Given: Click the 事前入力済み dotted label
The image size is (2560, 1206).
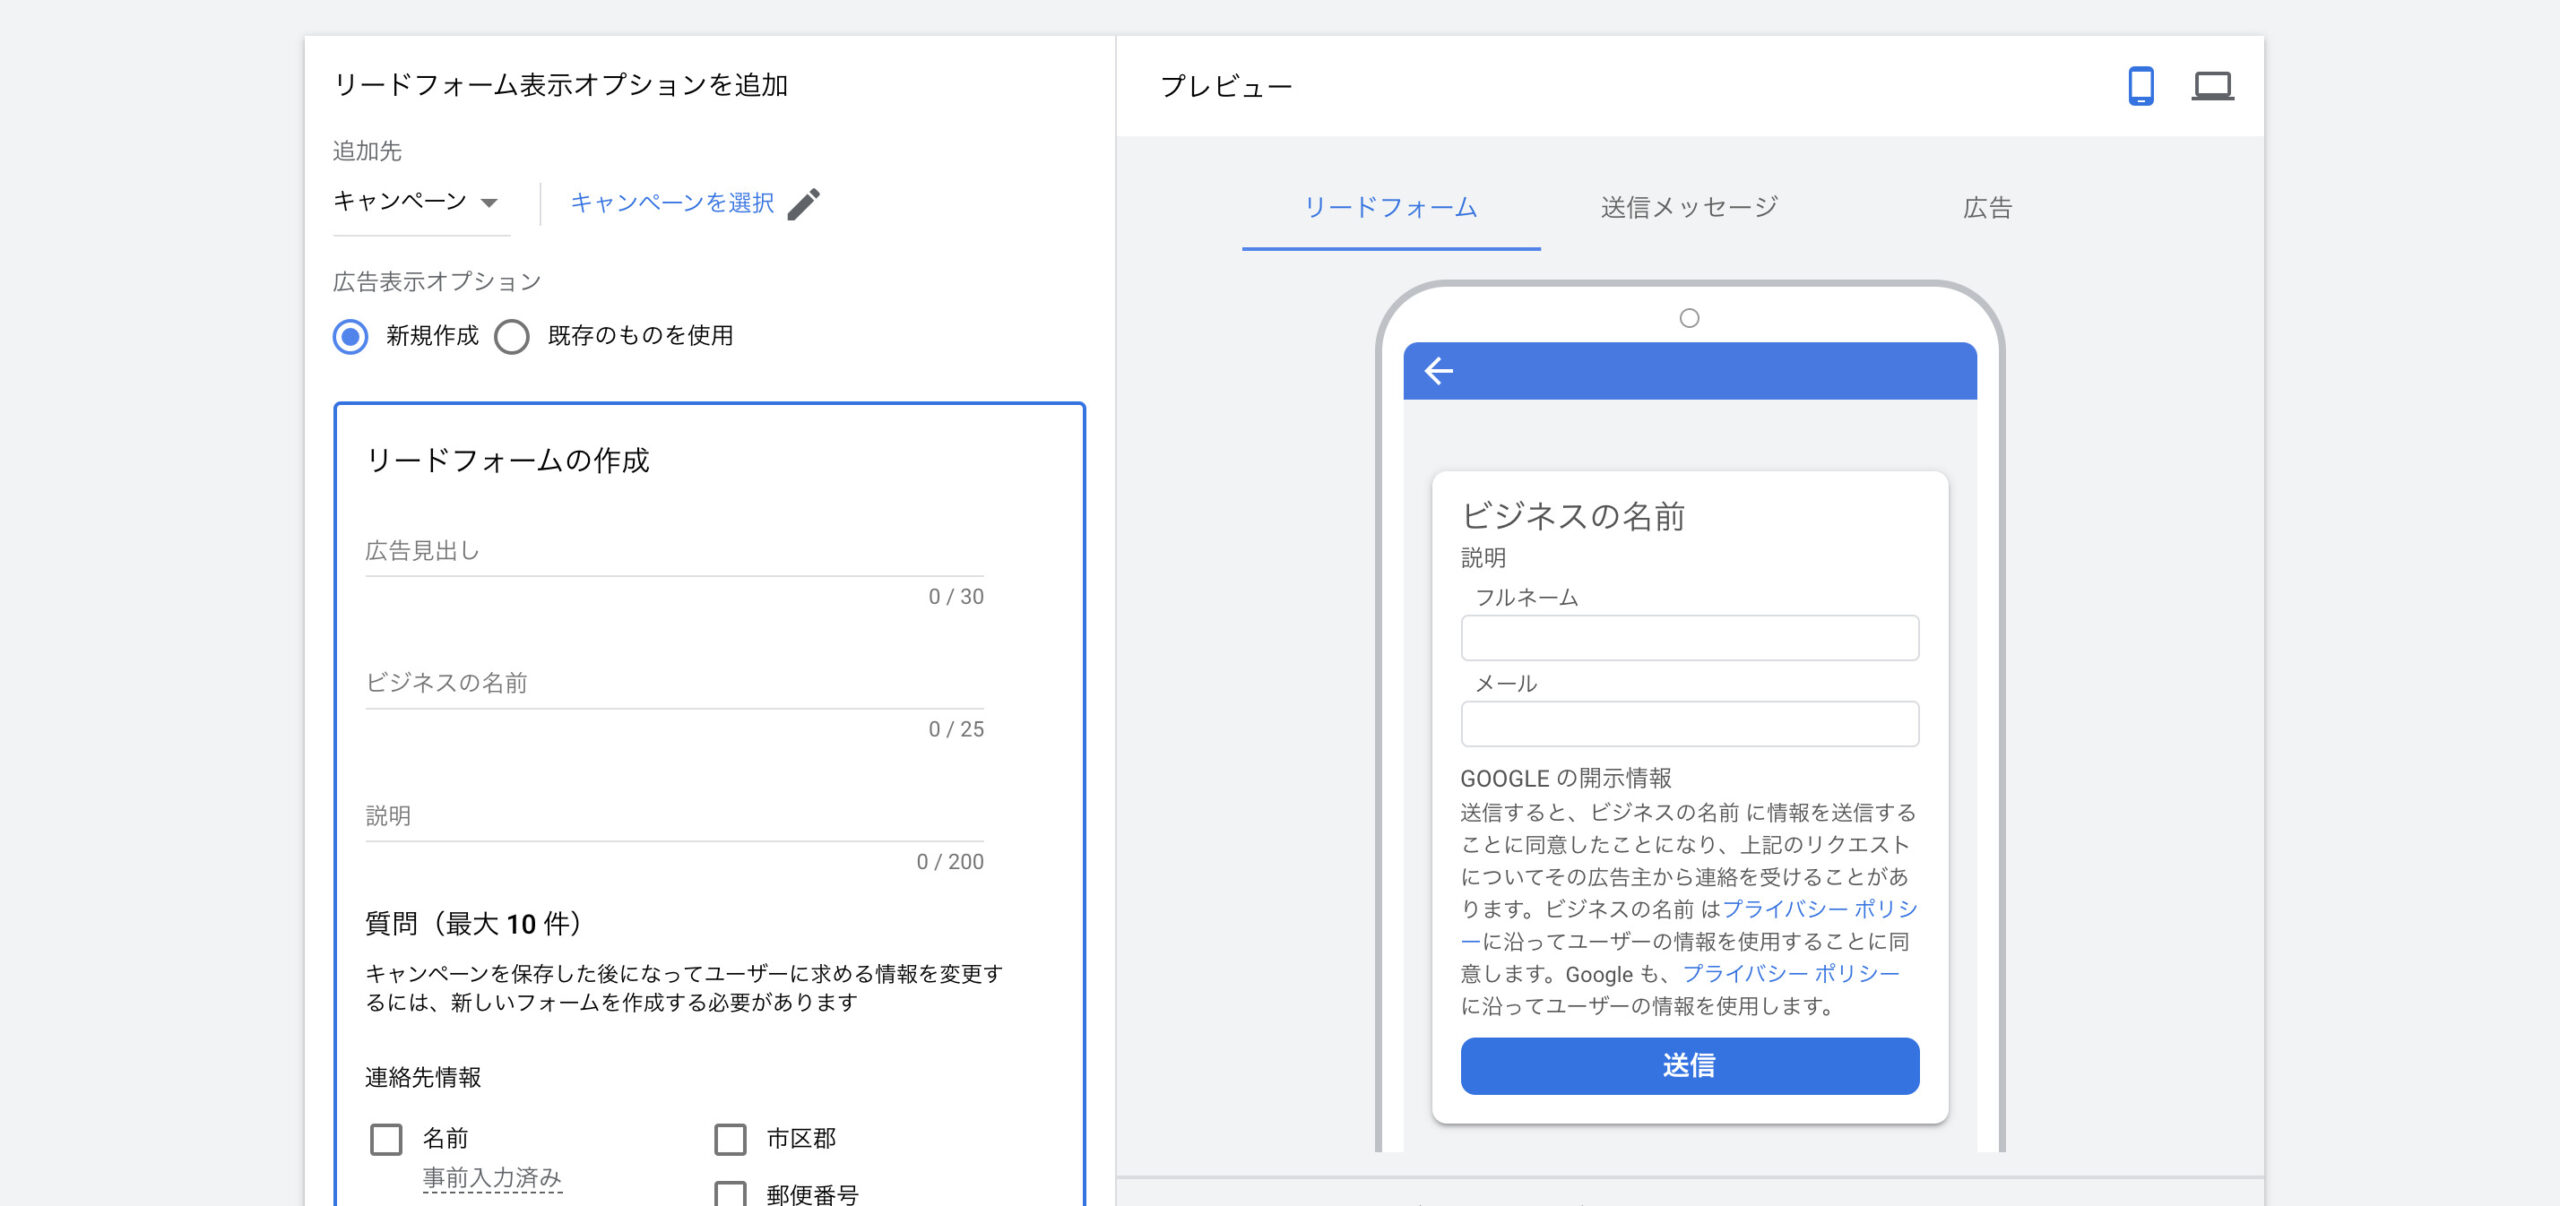Looking at the screenshot, I should (x=492, y=1178).
